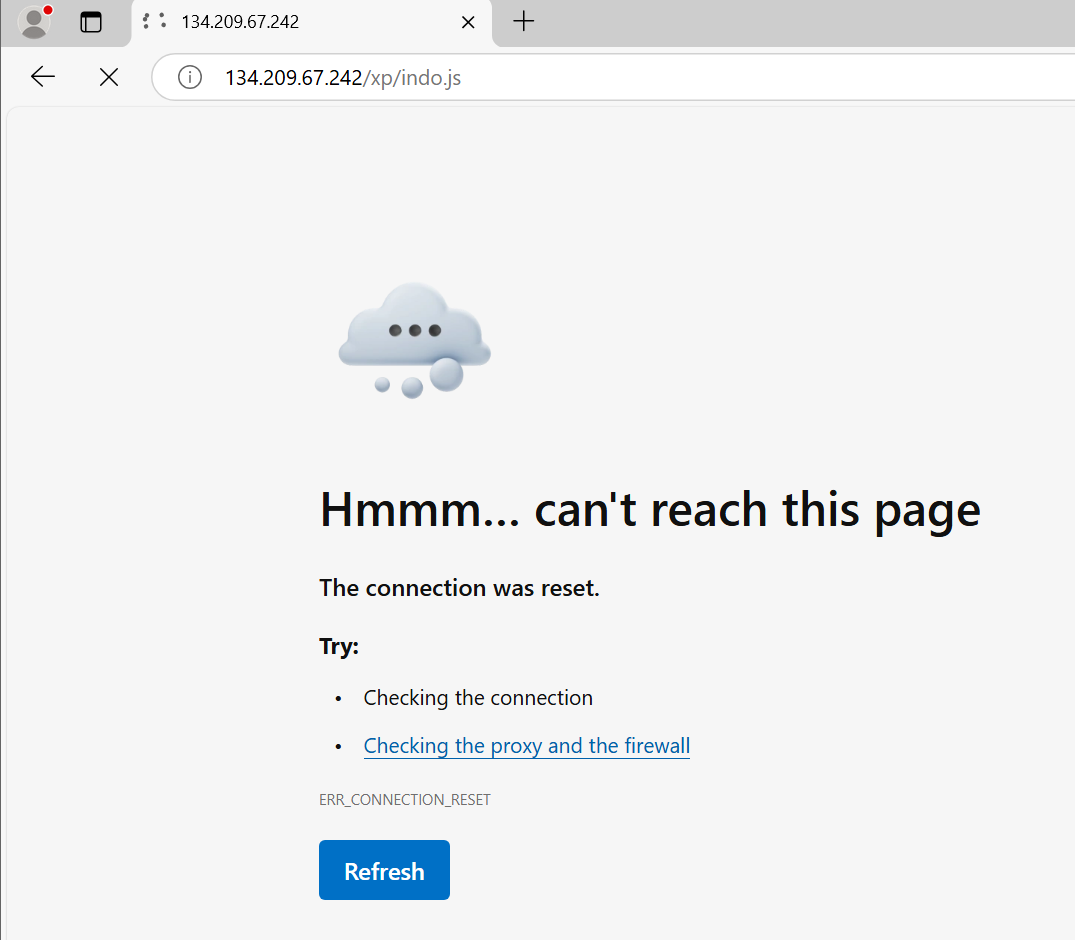Close the 134.209.67.242 tab

[468, 23]
